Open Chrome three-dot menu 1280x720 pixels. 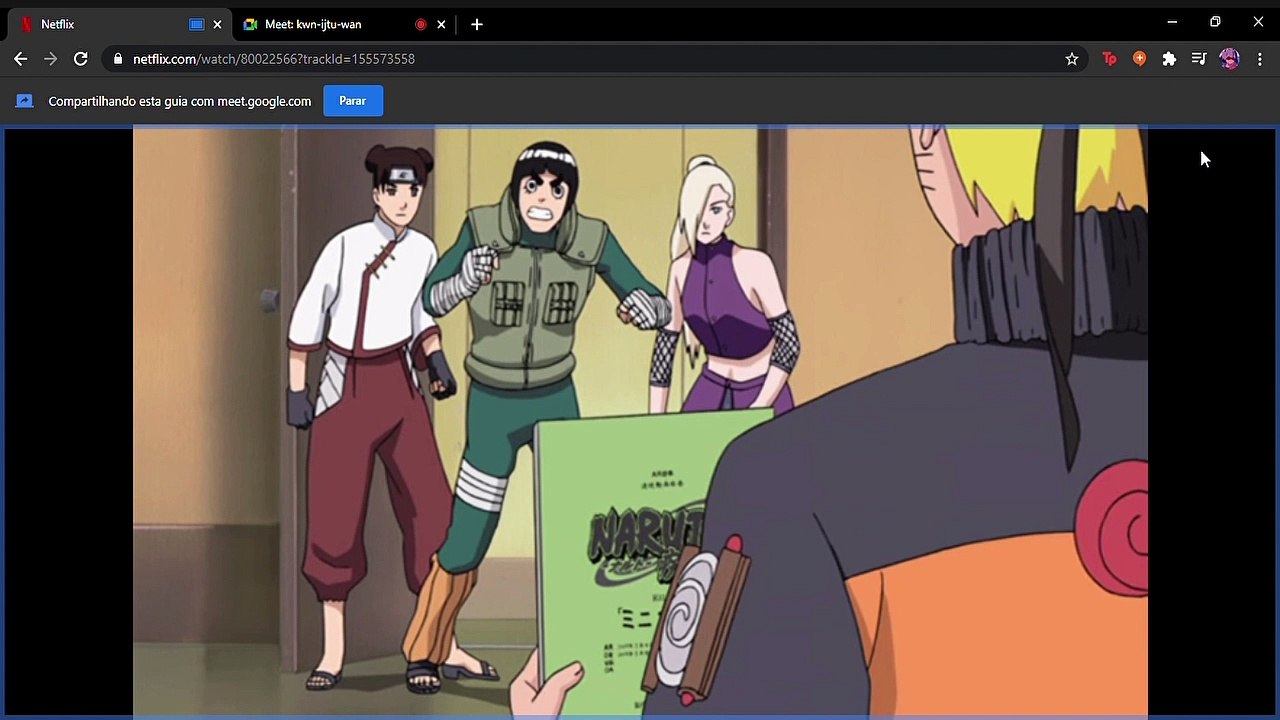(x=1260, y=59)
